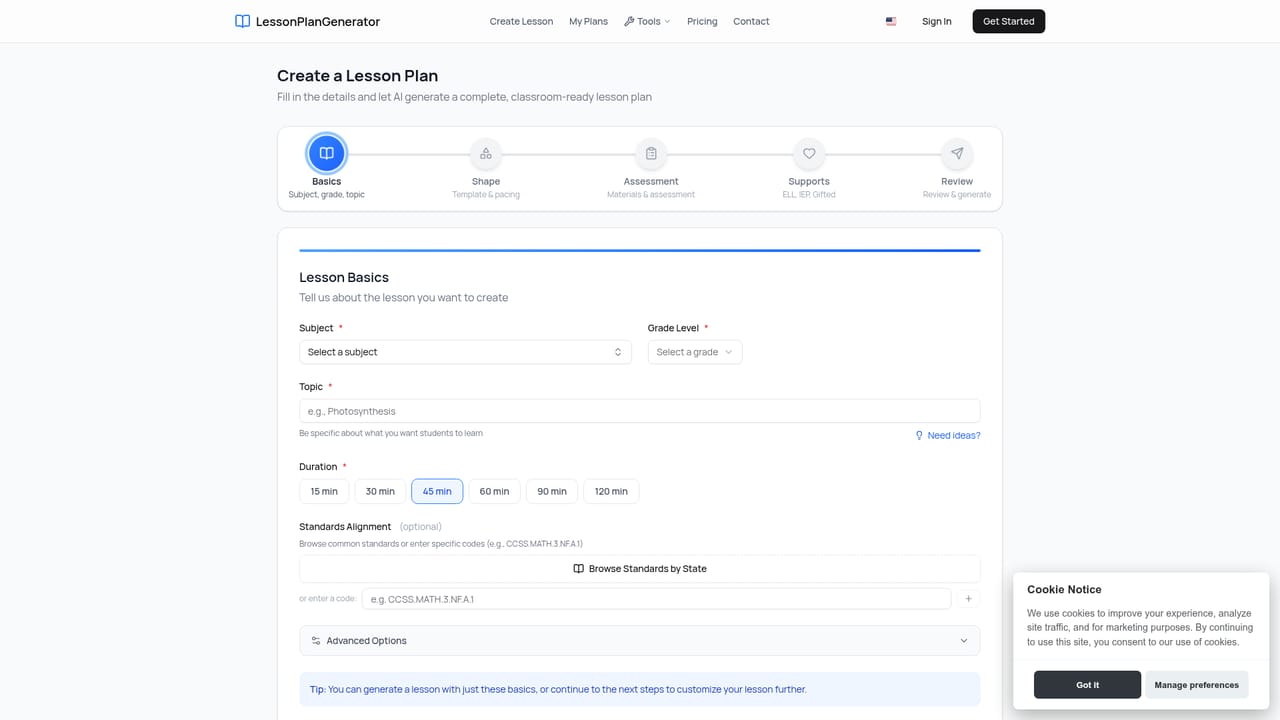Screen dimensions: 1280x720
Task: Open the Select a subject dropdown
Action: (x=465, y=352)
